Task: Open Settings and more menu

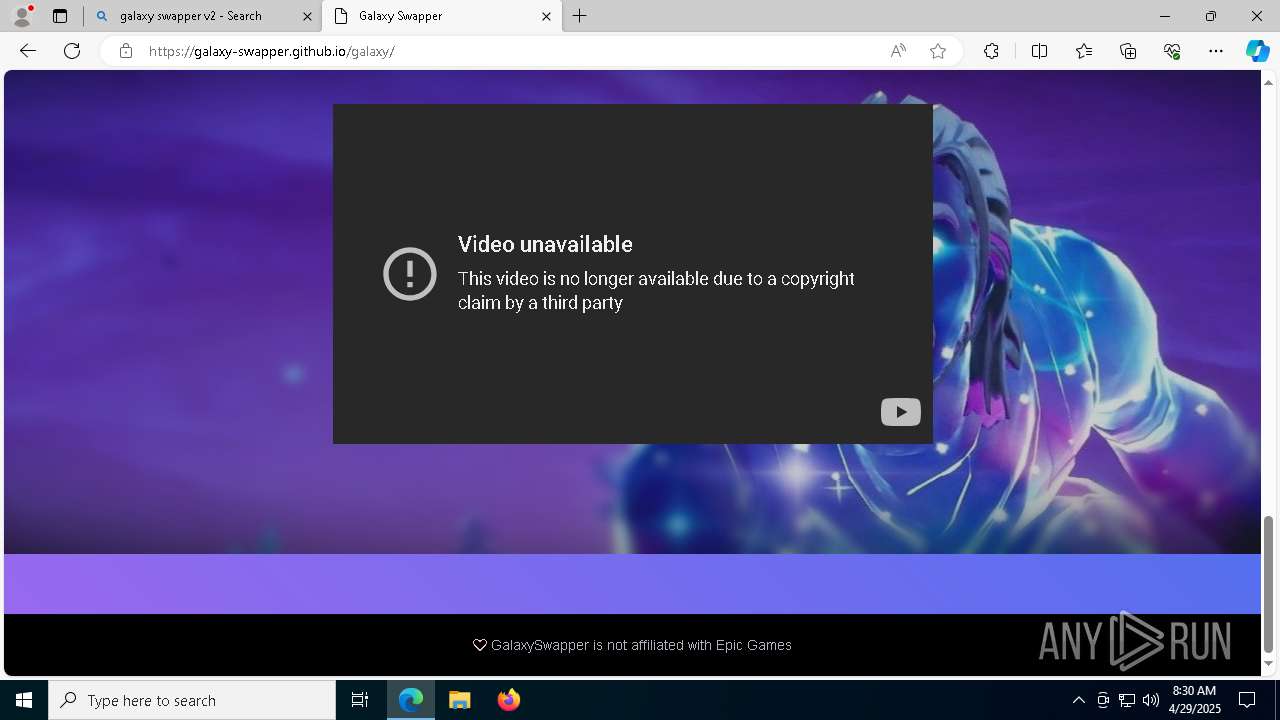Action: point(1216,51)
